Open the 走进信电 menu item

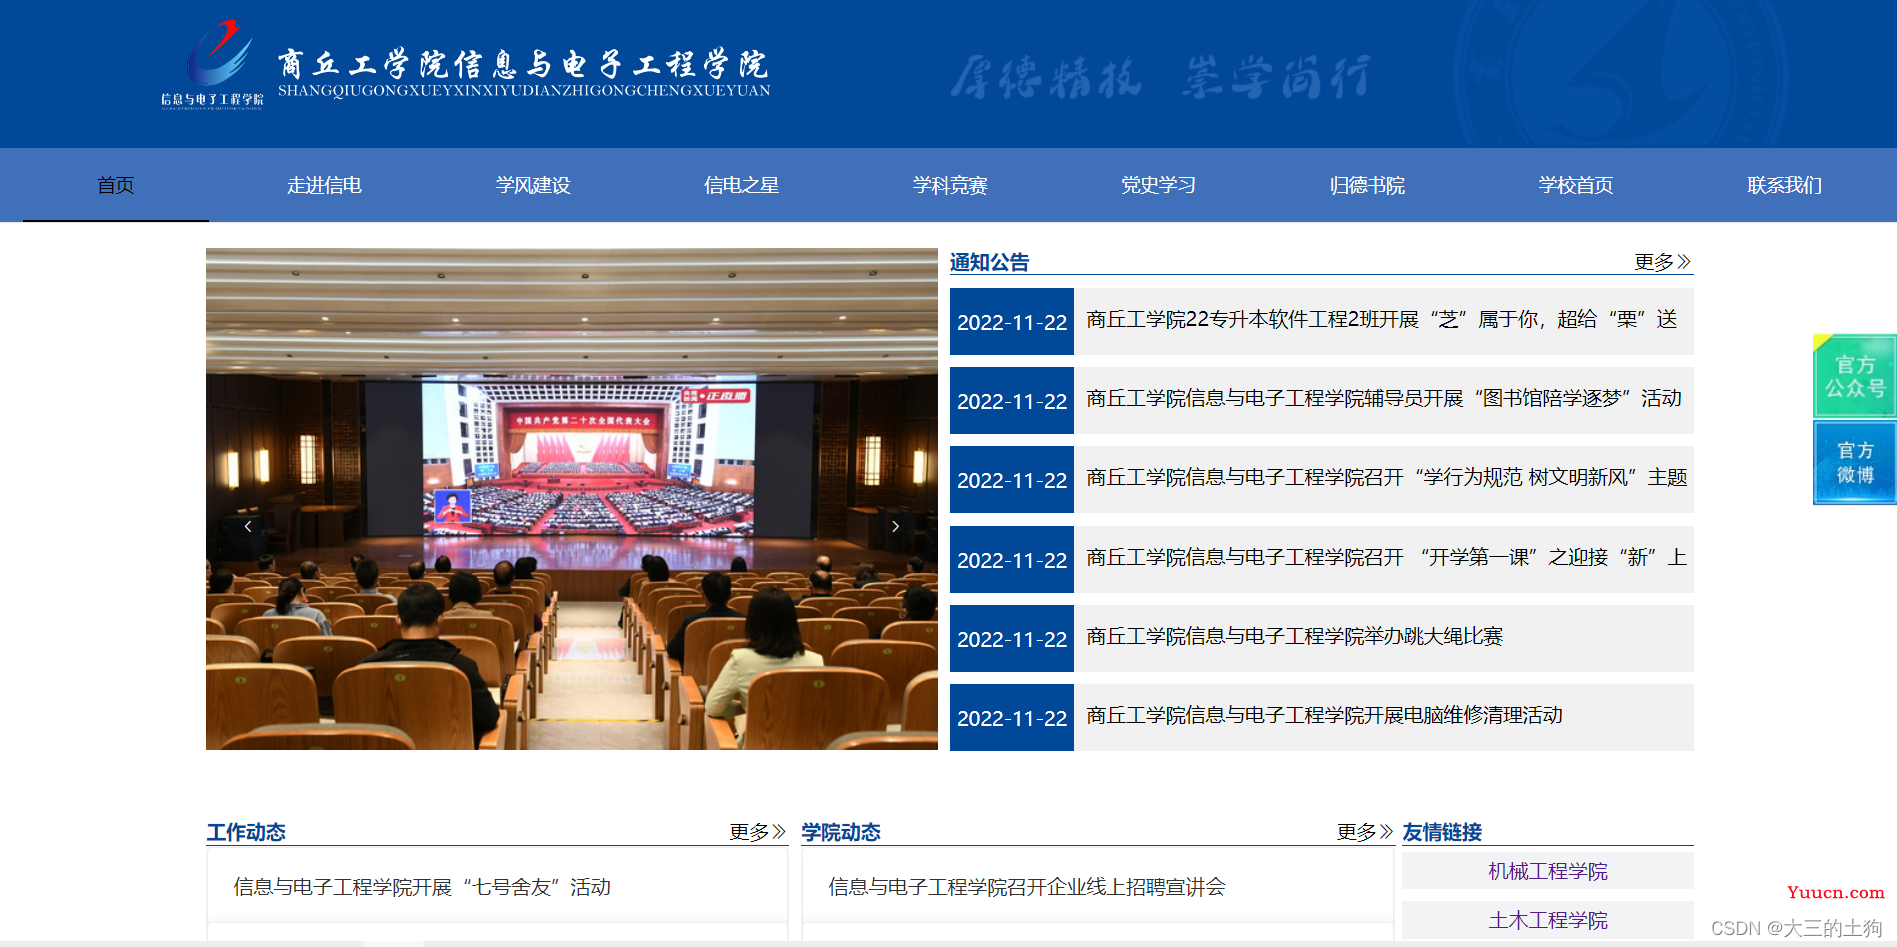coord(324,185)
